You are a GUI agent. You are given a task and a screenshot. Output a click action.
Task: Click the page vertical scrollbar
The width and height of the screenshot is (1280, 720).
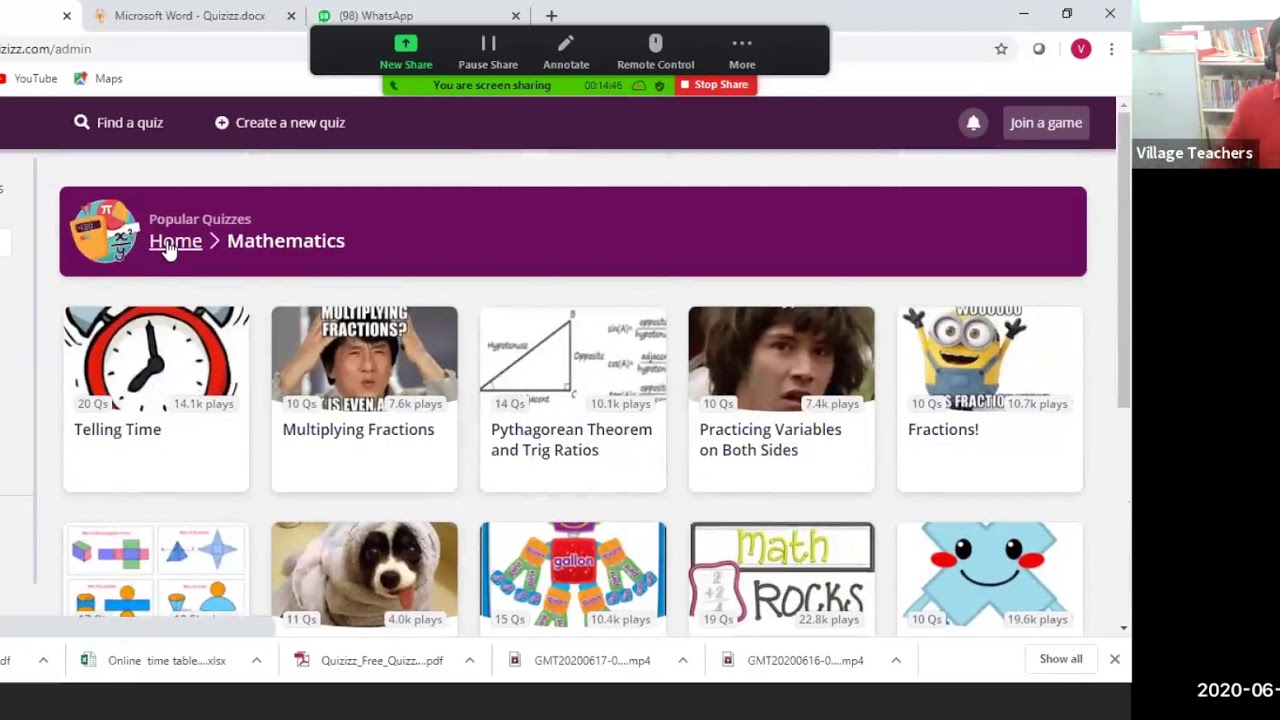tap(1123, 260)
